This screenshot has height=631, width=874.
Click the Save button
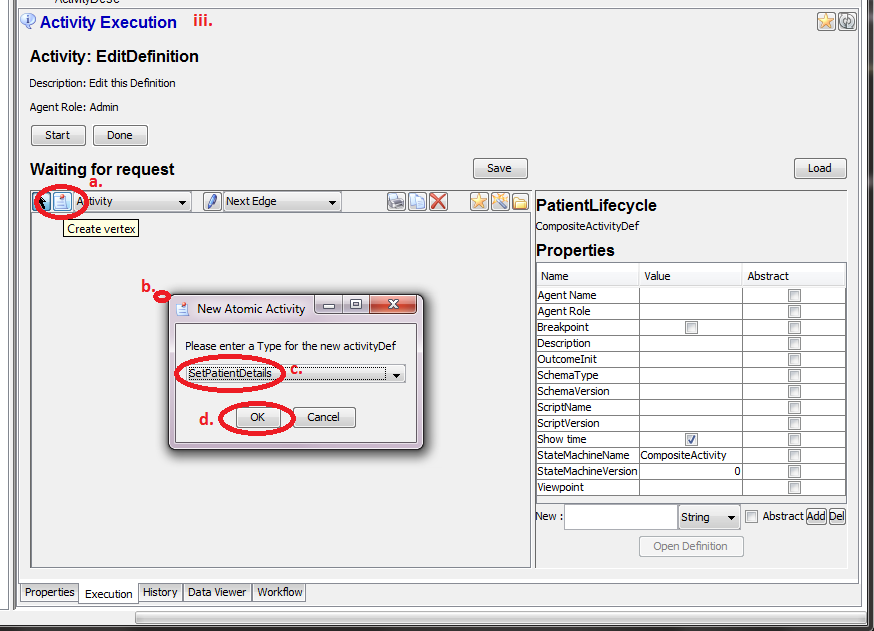point(500,168)
